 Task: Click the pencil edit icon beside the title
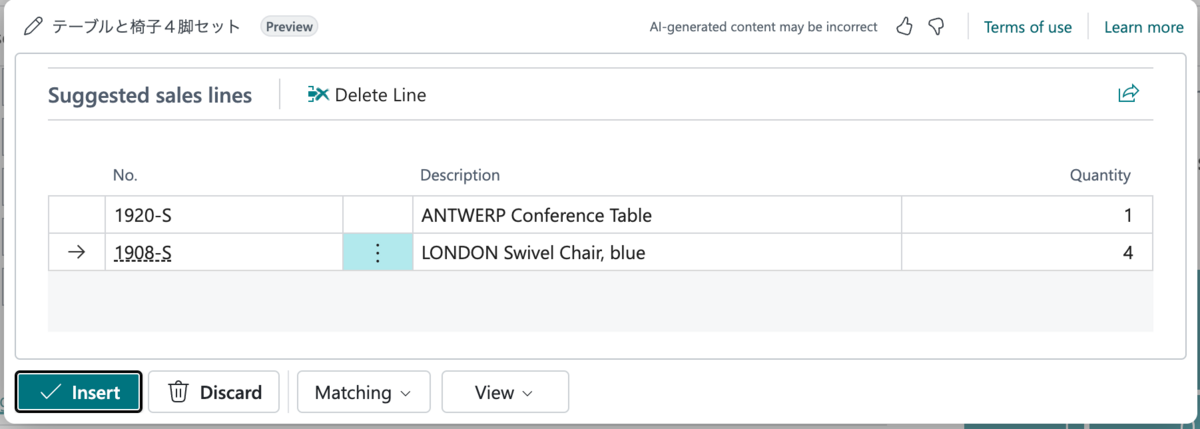coord(34,27)
